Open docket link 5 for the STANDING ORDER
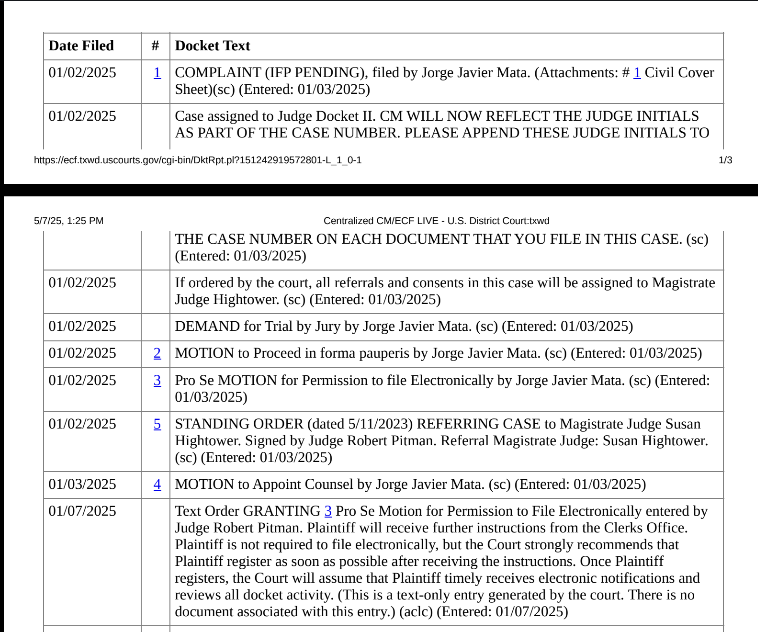This screenshot has height=632, width=758. pos(157,424)
